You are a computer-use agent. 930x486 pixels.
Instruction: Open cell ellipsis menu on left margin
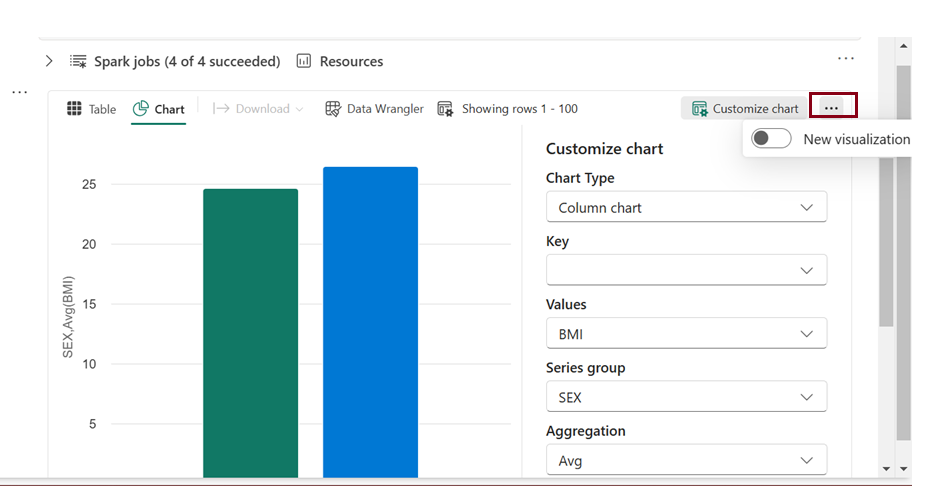click(20, 92)
